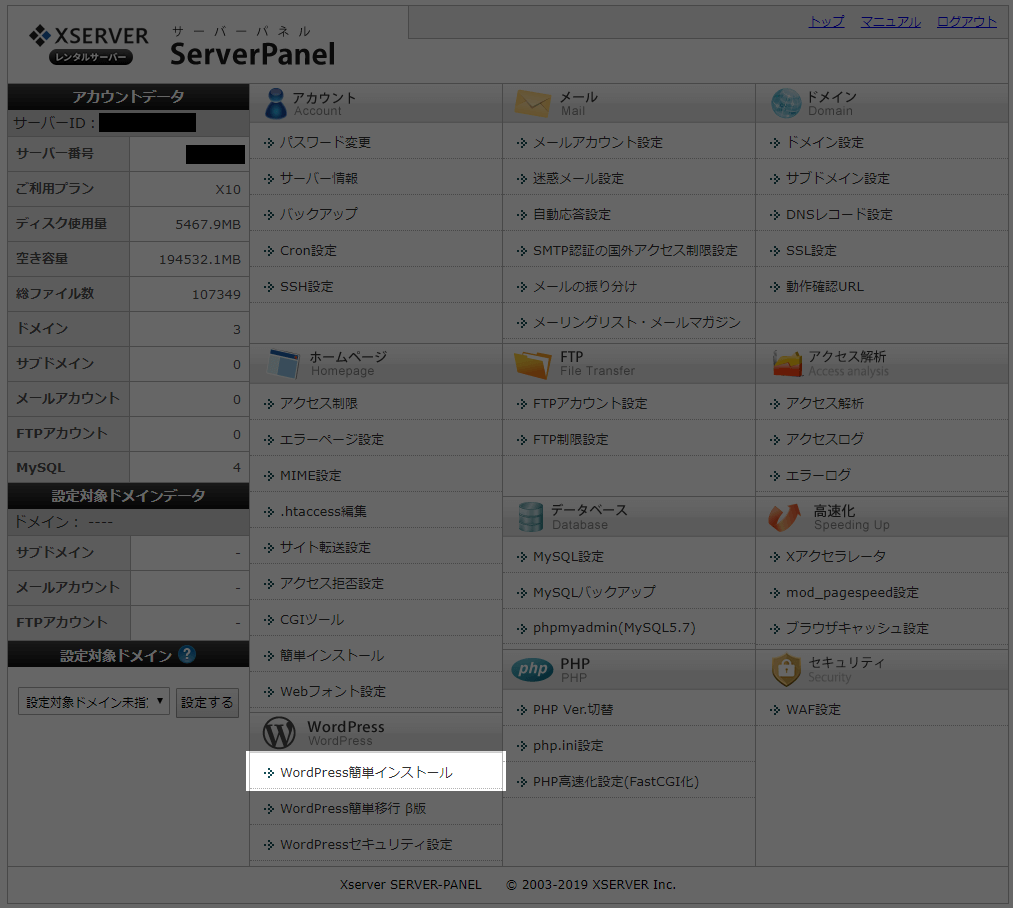Open the マニュアル link
This screenshot has width=1013, height=908.
(891, 21)
